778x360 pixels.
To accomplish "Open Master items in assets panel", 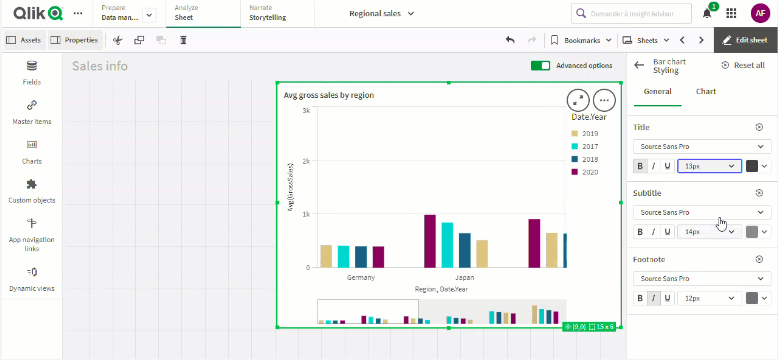I will (32, 113).
